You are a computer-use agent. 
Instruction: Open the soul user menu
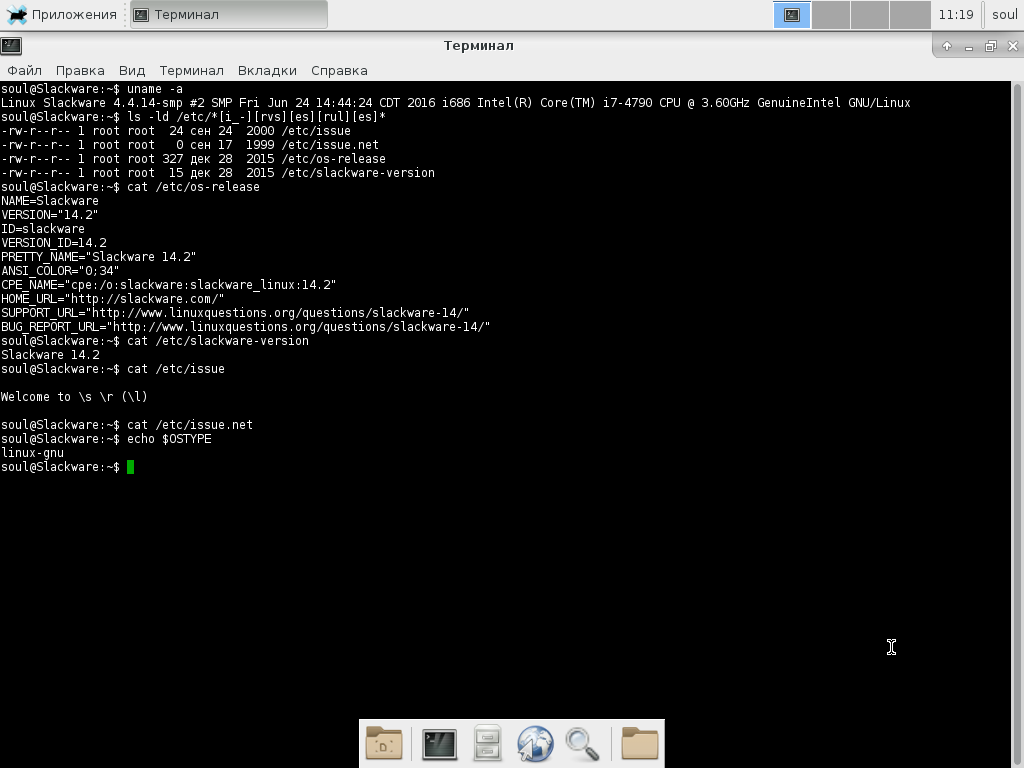click(x=1004, y=15)
